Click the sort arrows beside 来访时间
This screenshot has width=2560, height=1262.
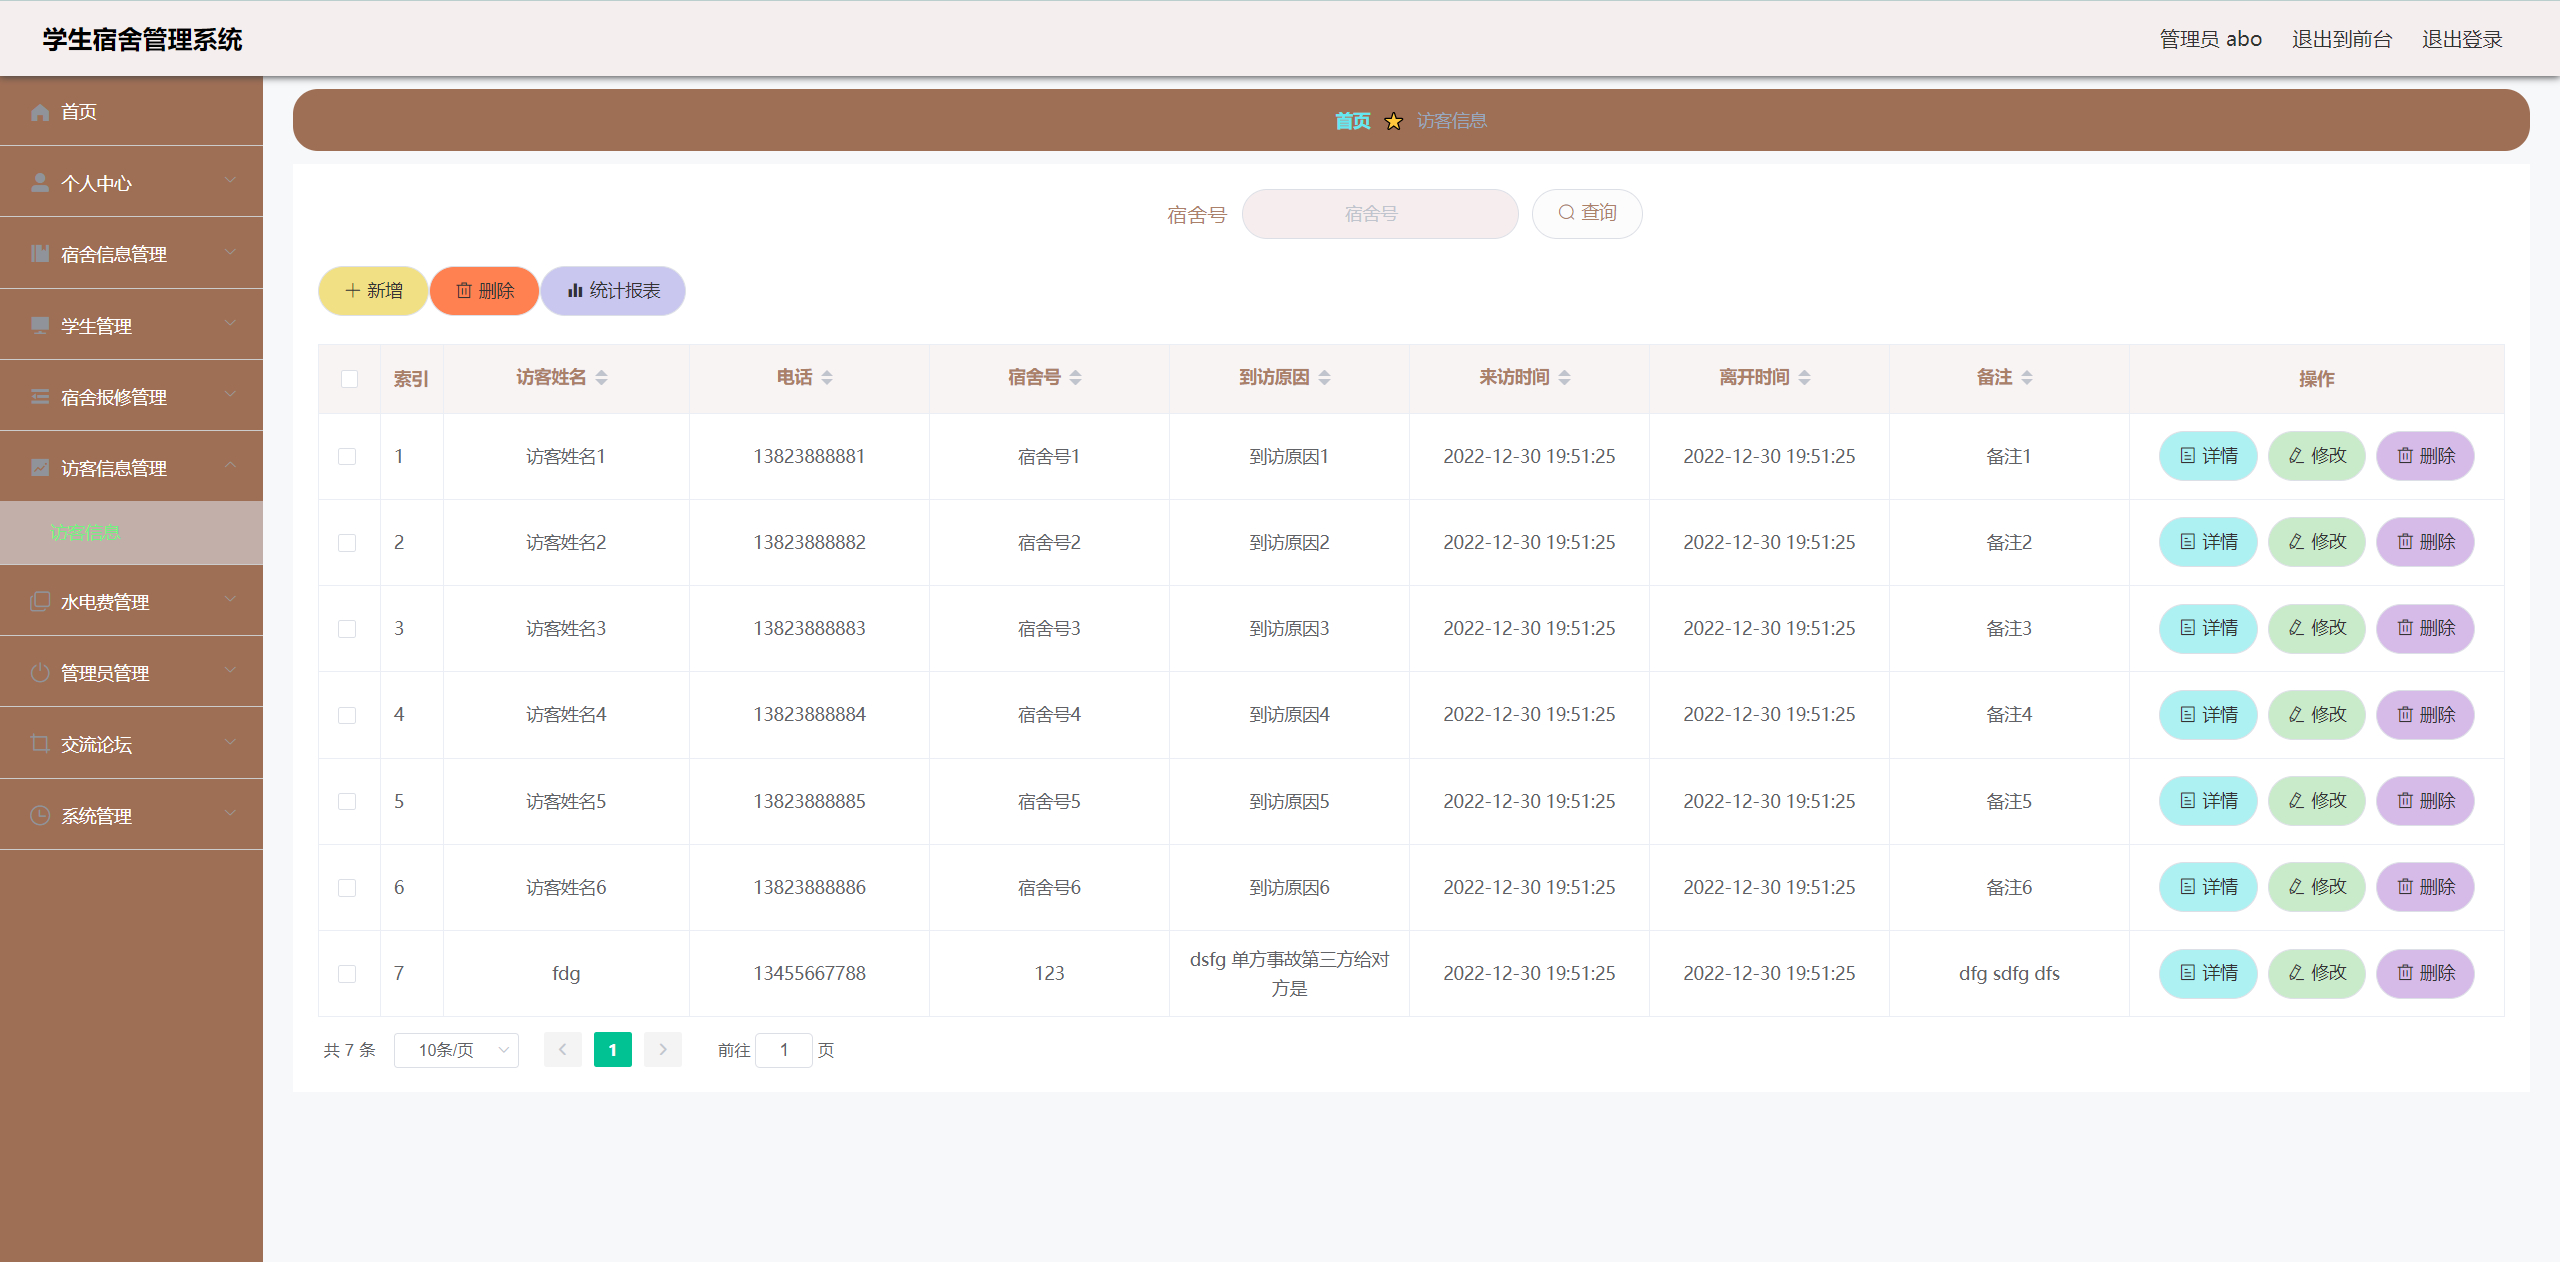[x=1565, y=378]
